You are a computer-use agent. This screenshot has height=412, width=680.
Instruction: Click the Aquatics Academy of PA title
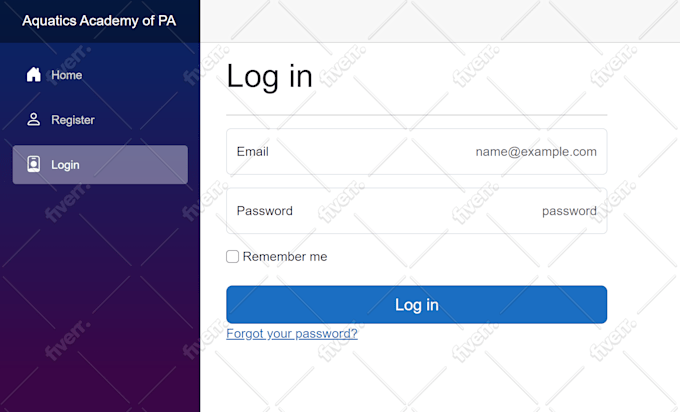[99, 21]
